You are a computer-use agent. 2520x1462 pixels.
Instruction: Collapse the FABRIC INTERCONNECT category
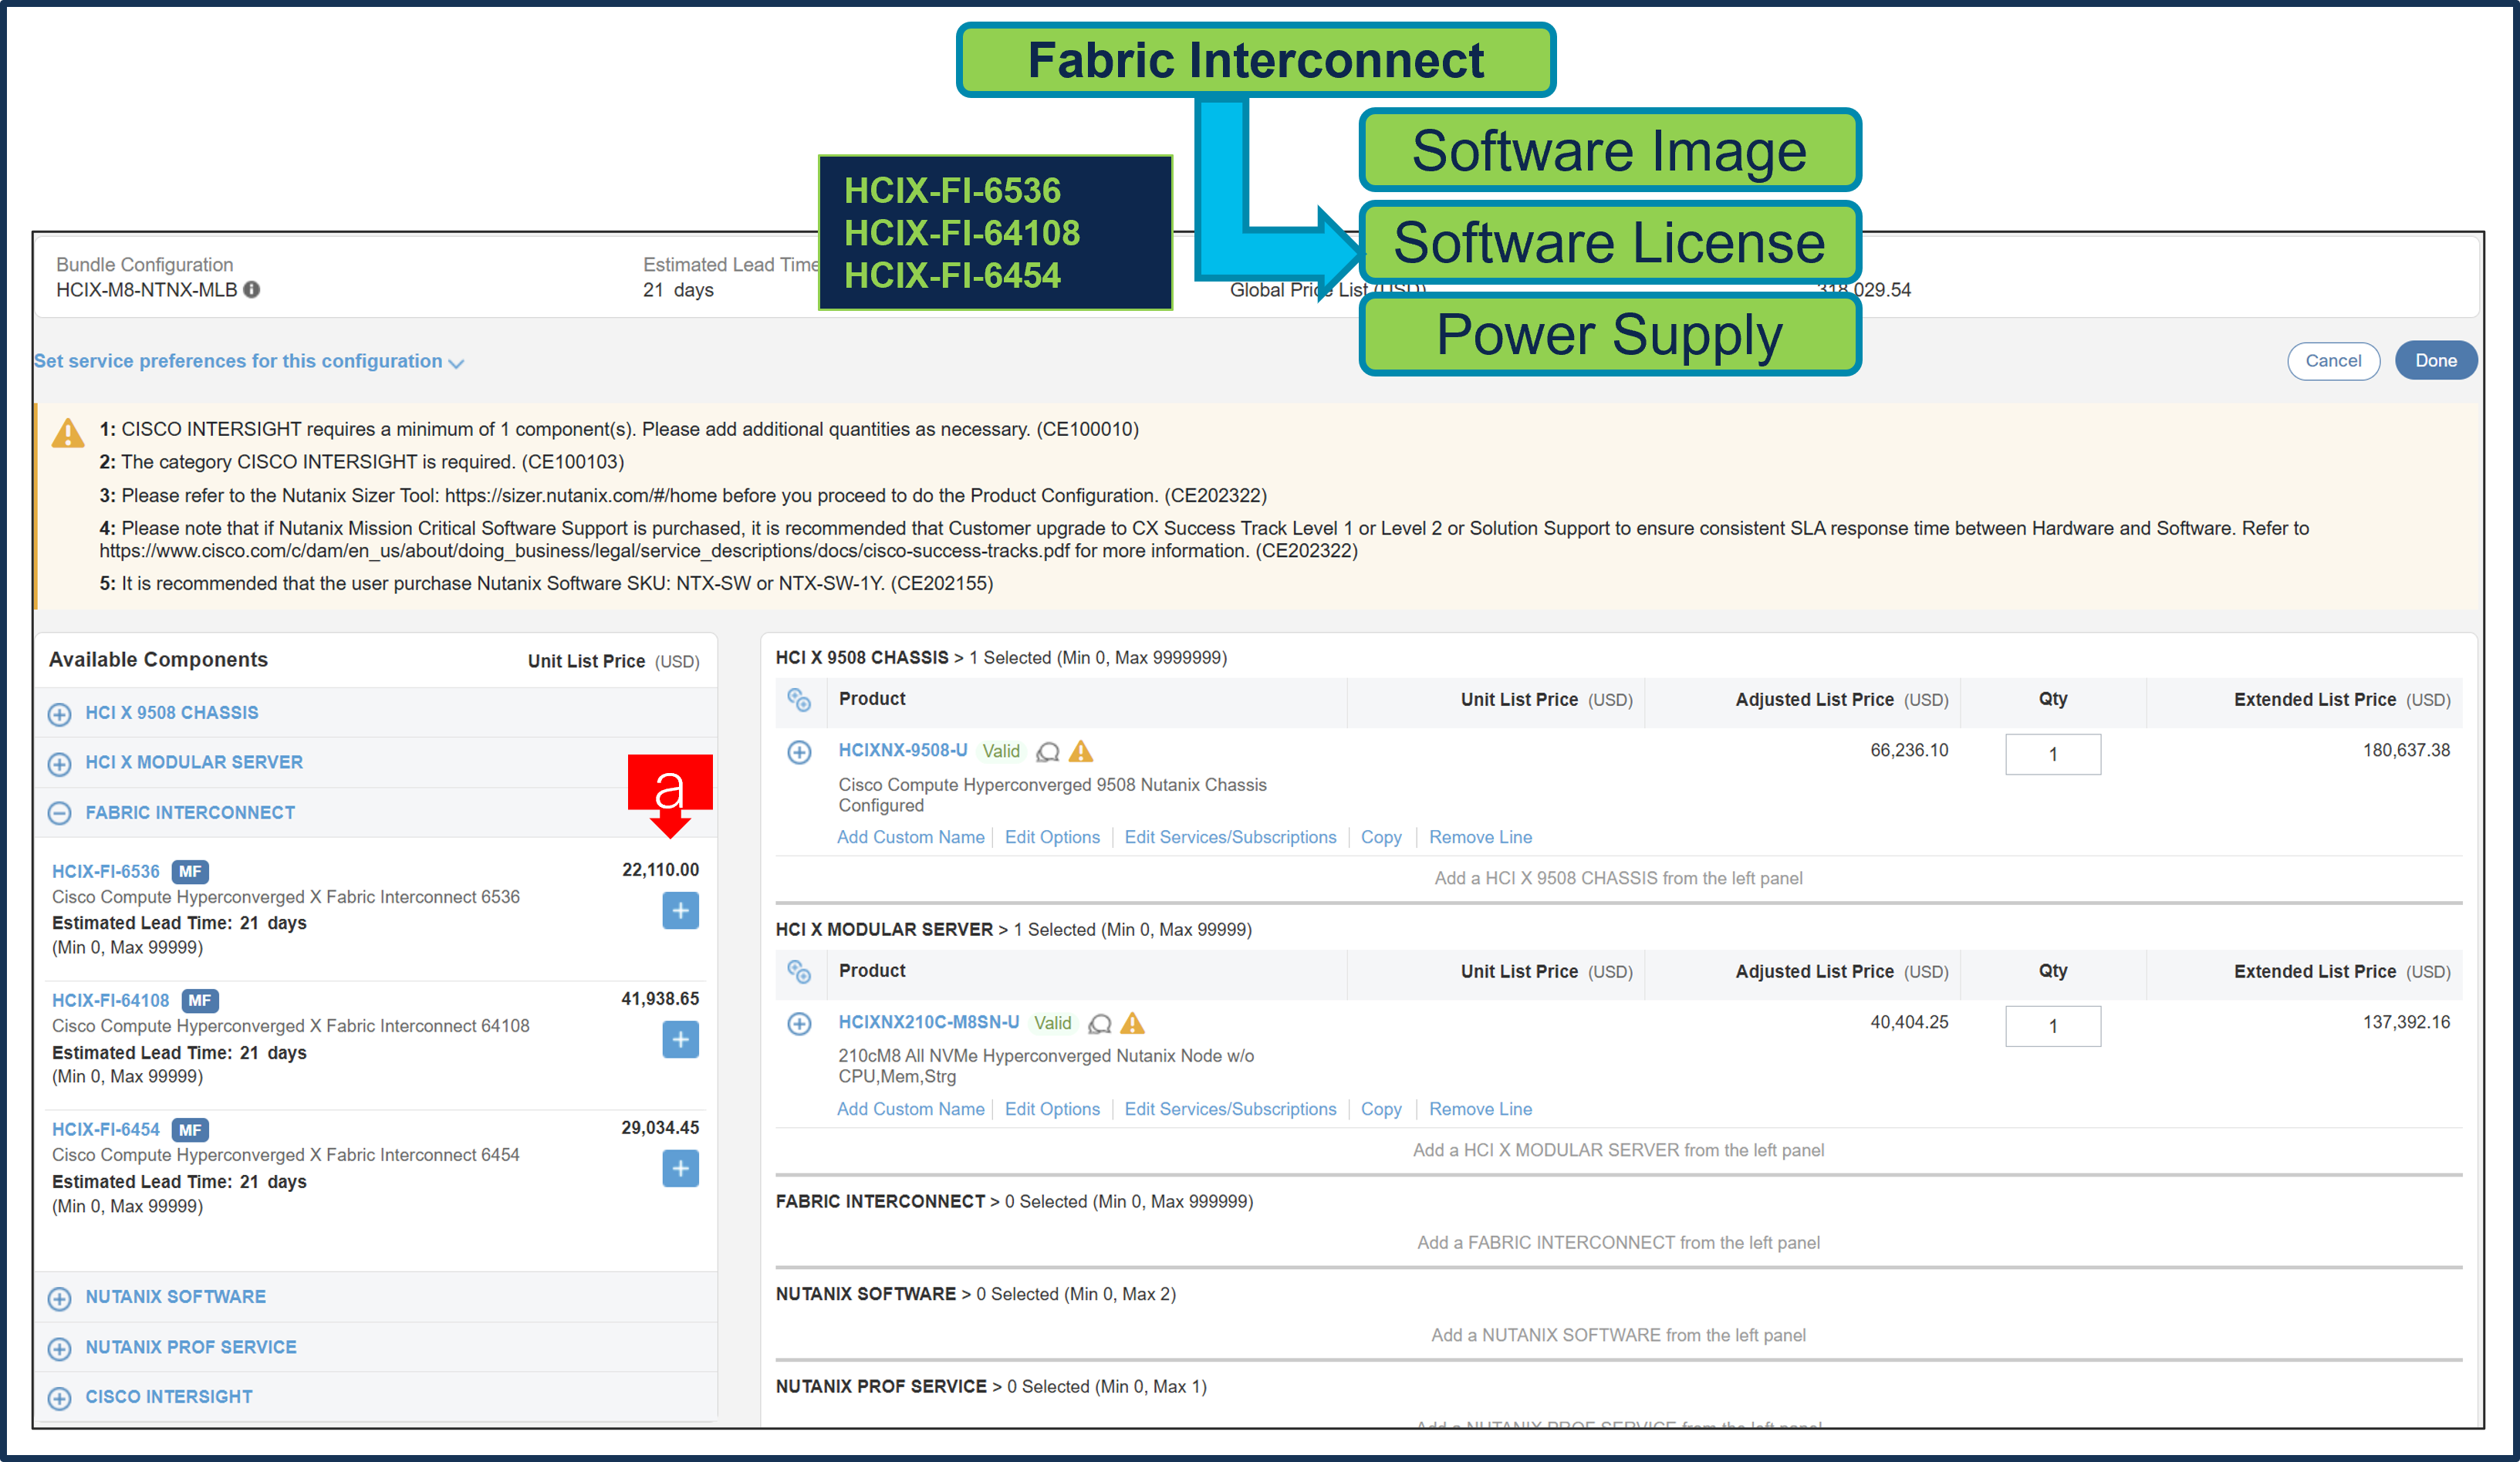pyautogui.click(x=59, y=812)
